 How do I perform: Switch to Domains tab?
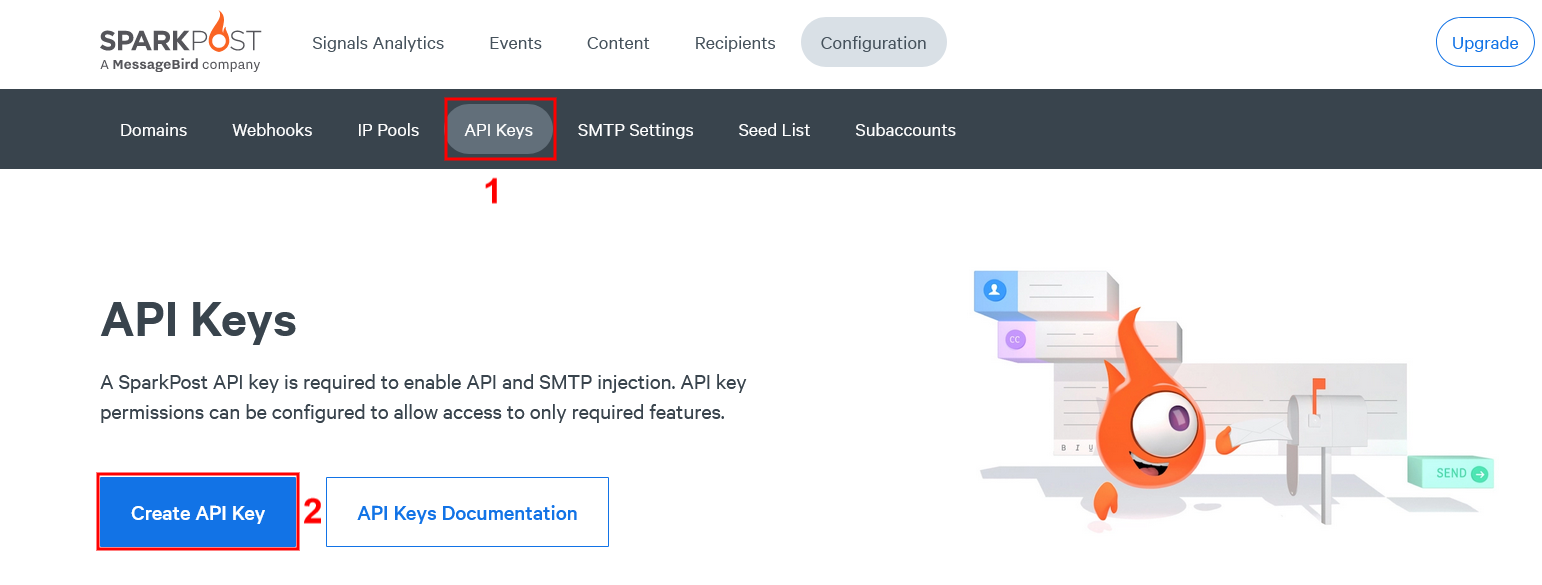154,130
